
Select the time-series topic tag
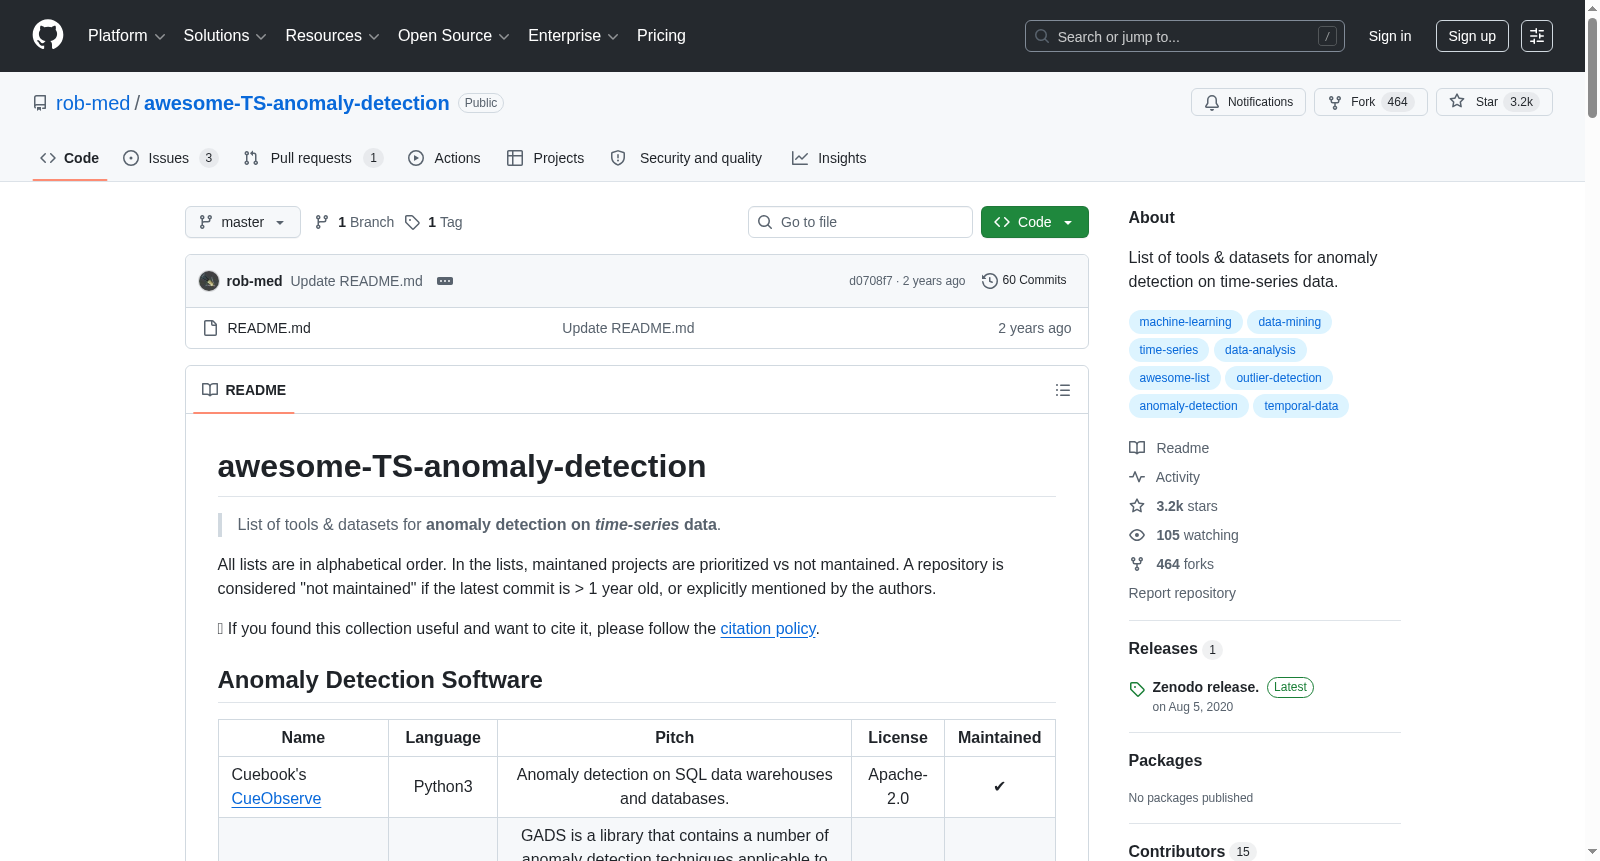[x=1168, y=350]
